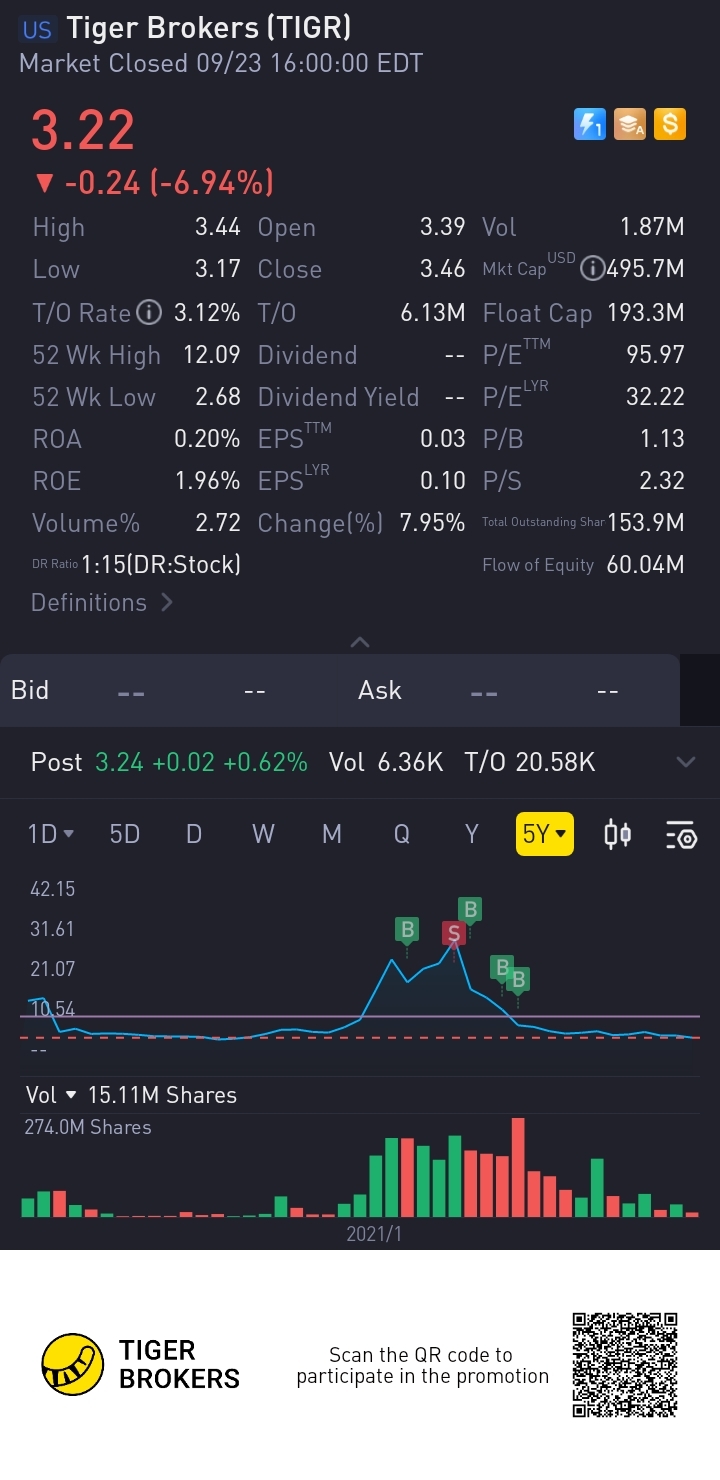Tap the current price 3.22
The image size is (720, 1480).
coord(83,130)
